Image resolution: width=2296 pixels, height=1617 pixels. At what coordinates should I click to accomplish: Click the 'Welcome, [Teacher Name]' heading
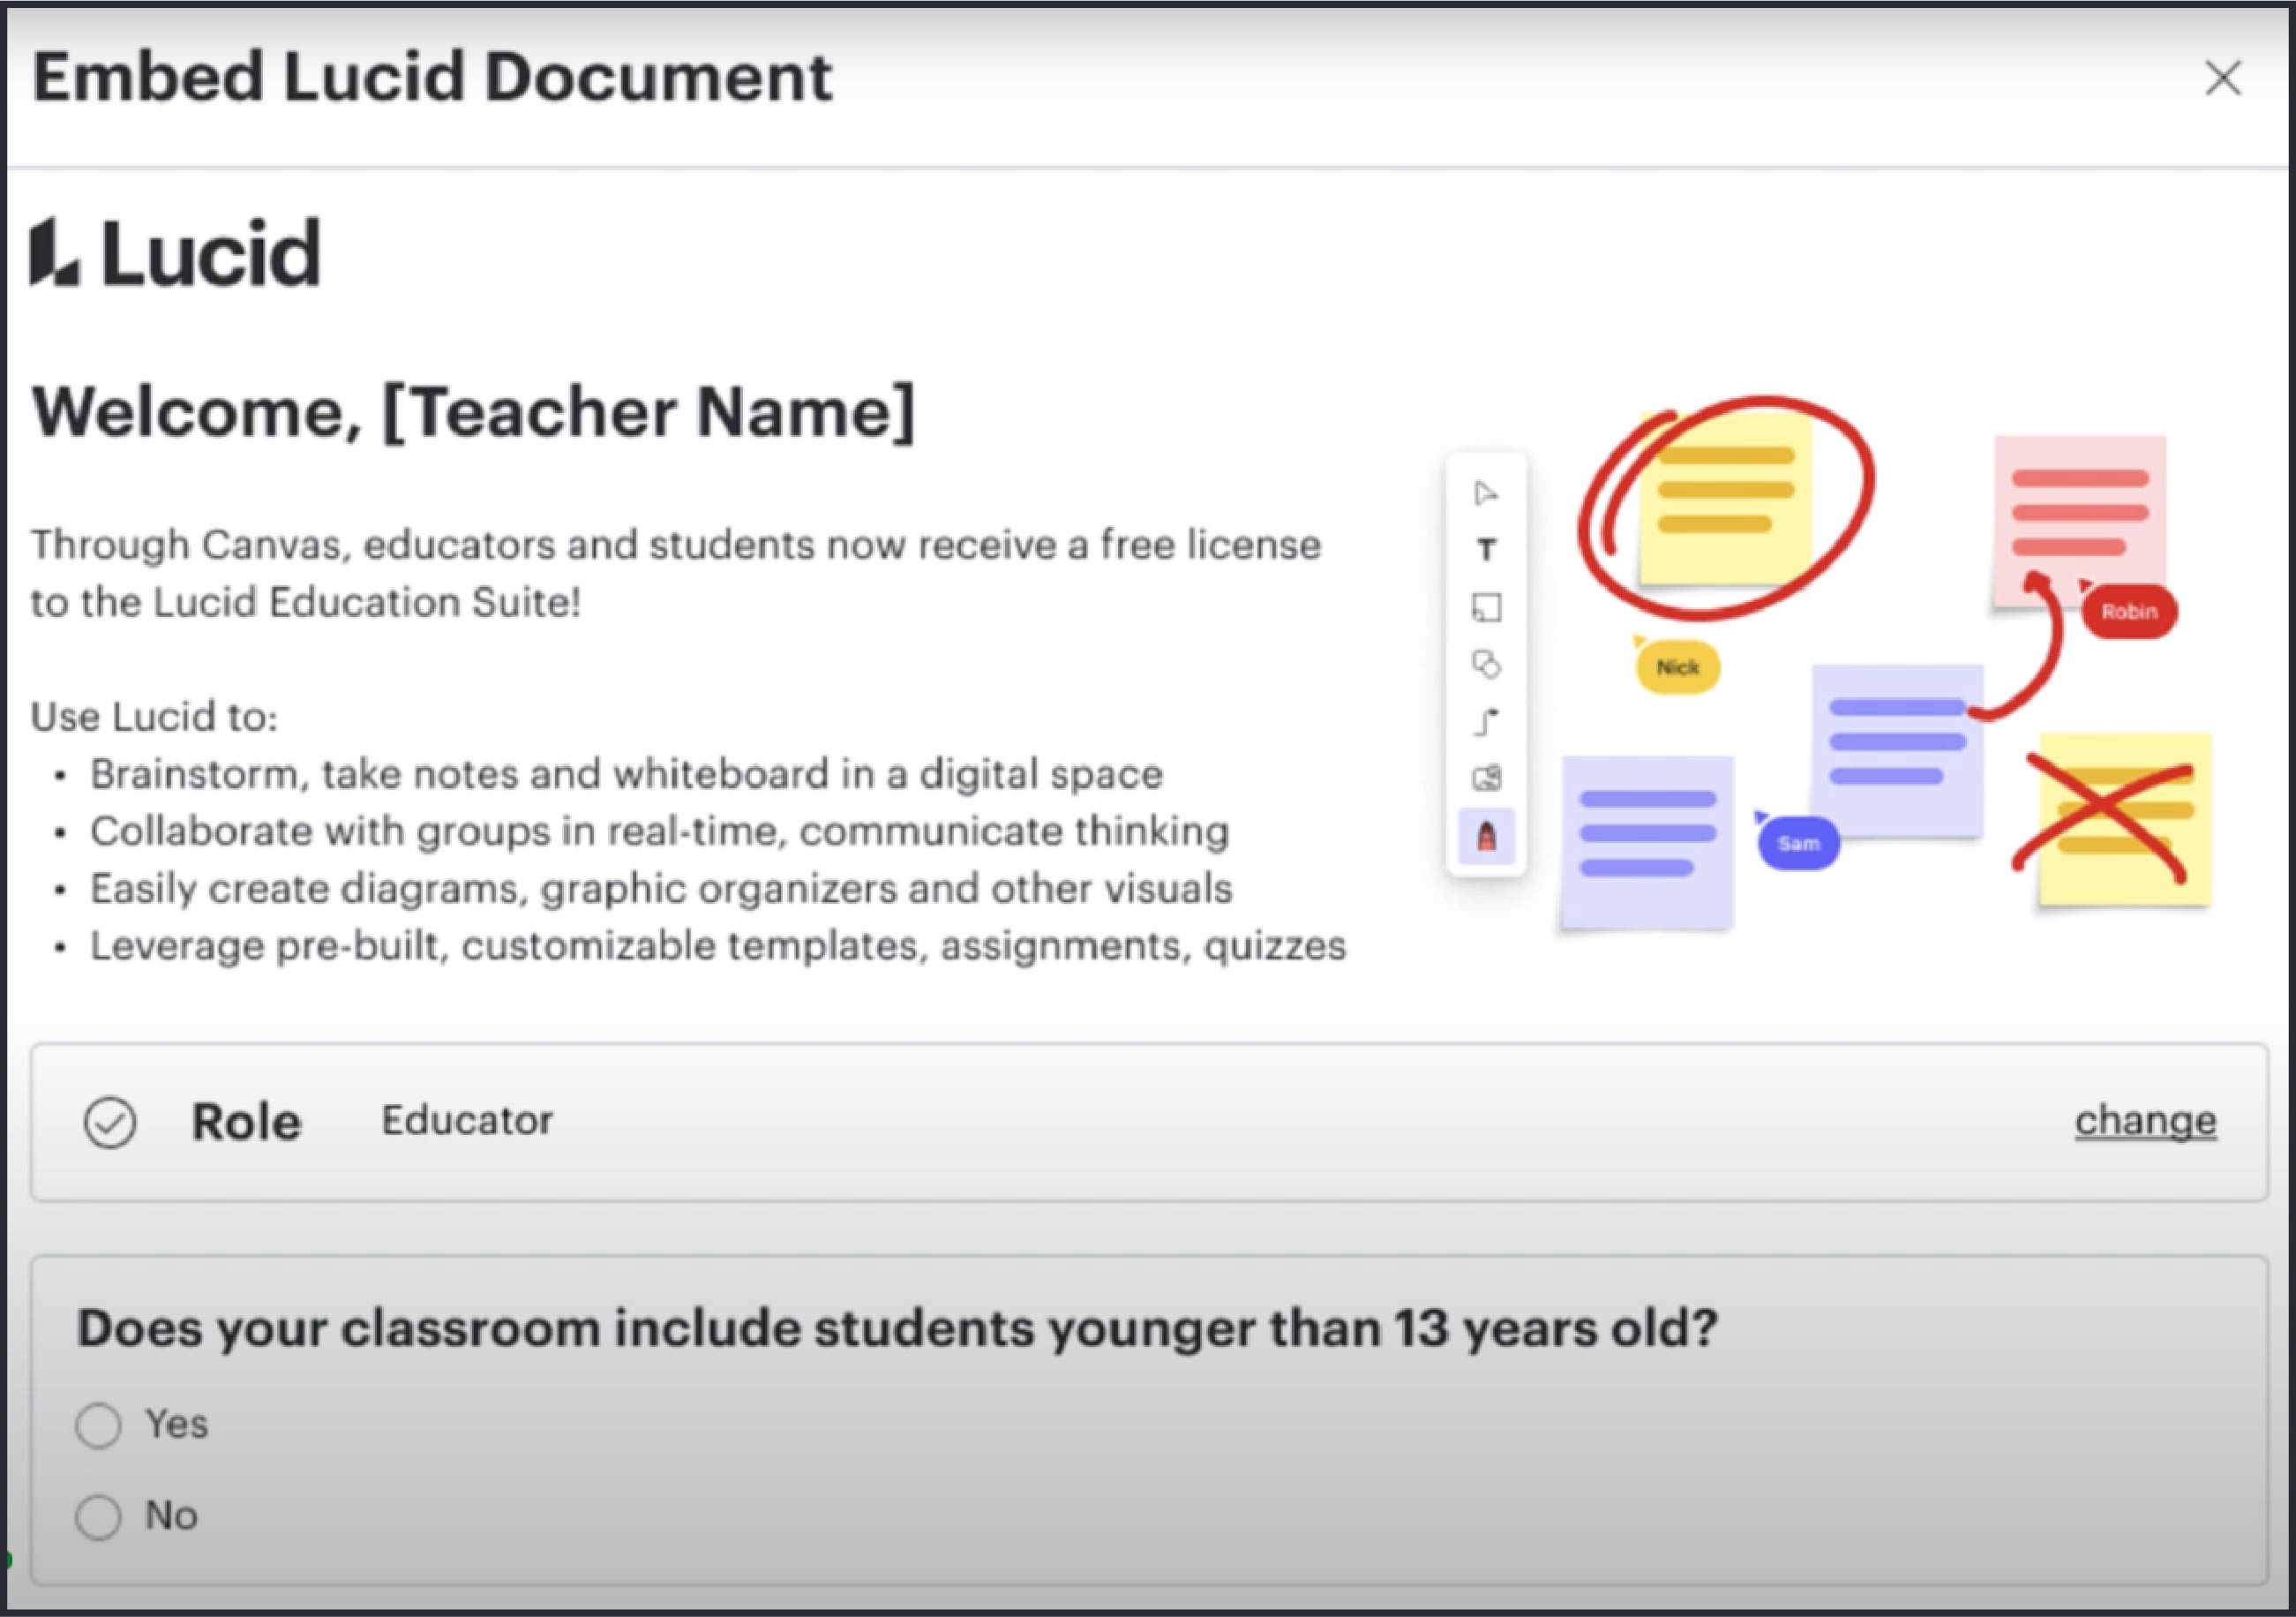point(473,412)
